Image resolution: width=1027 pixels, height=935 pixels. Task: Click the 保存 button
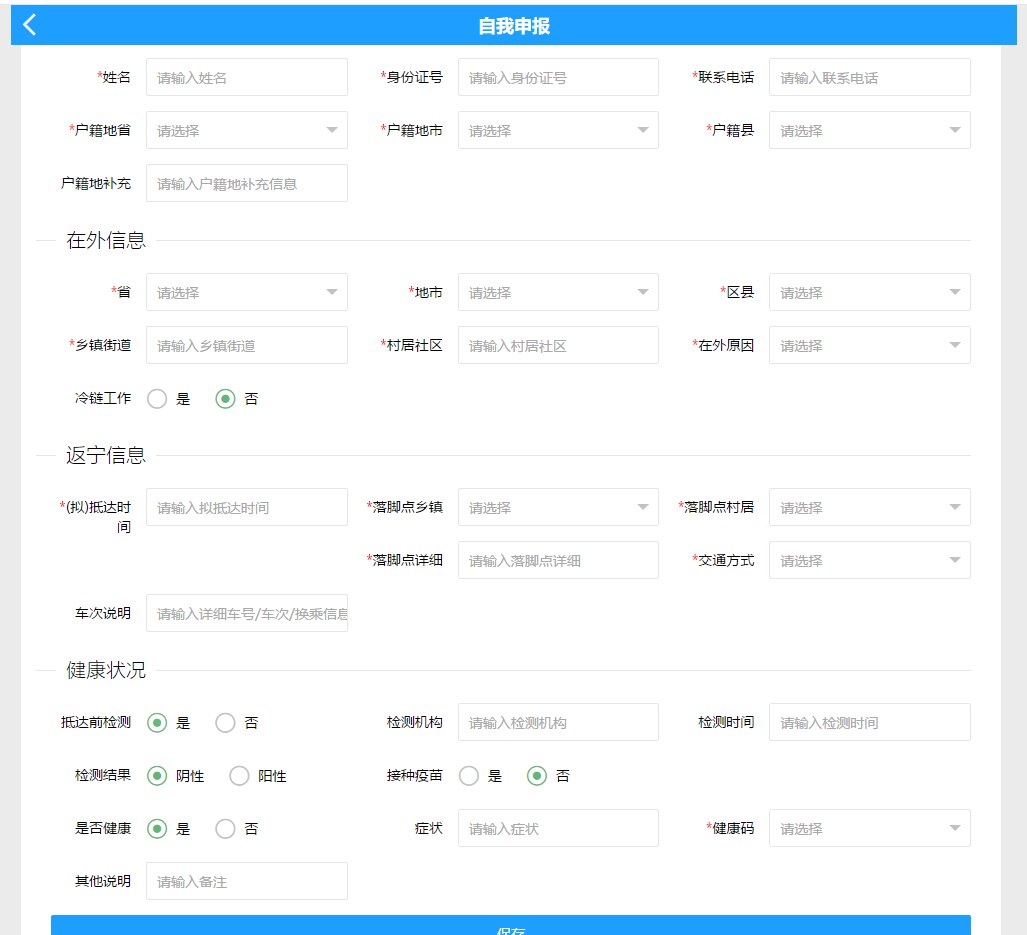point(510,926)
